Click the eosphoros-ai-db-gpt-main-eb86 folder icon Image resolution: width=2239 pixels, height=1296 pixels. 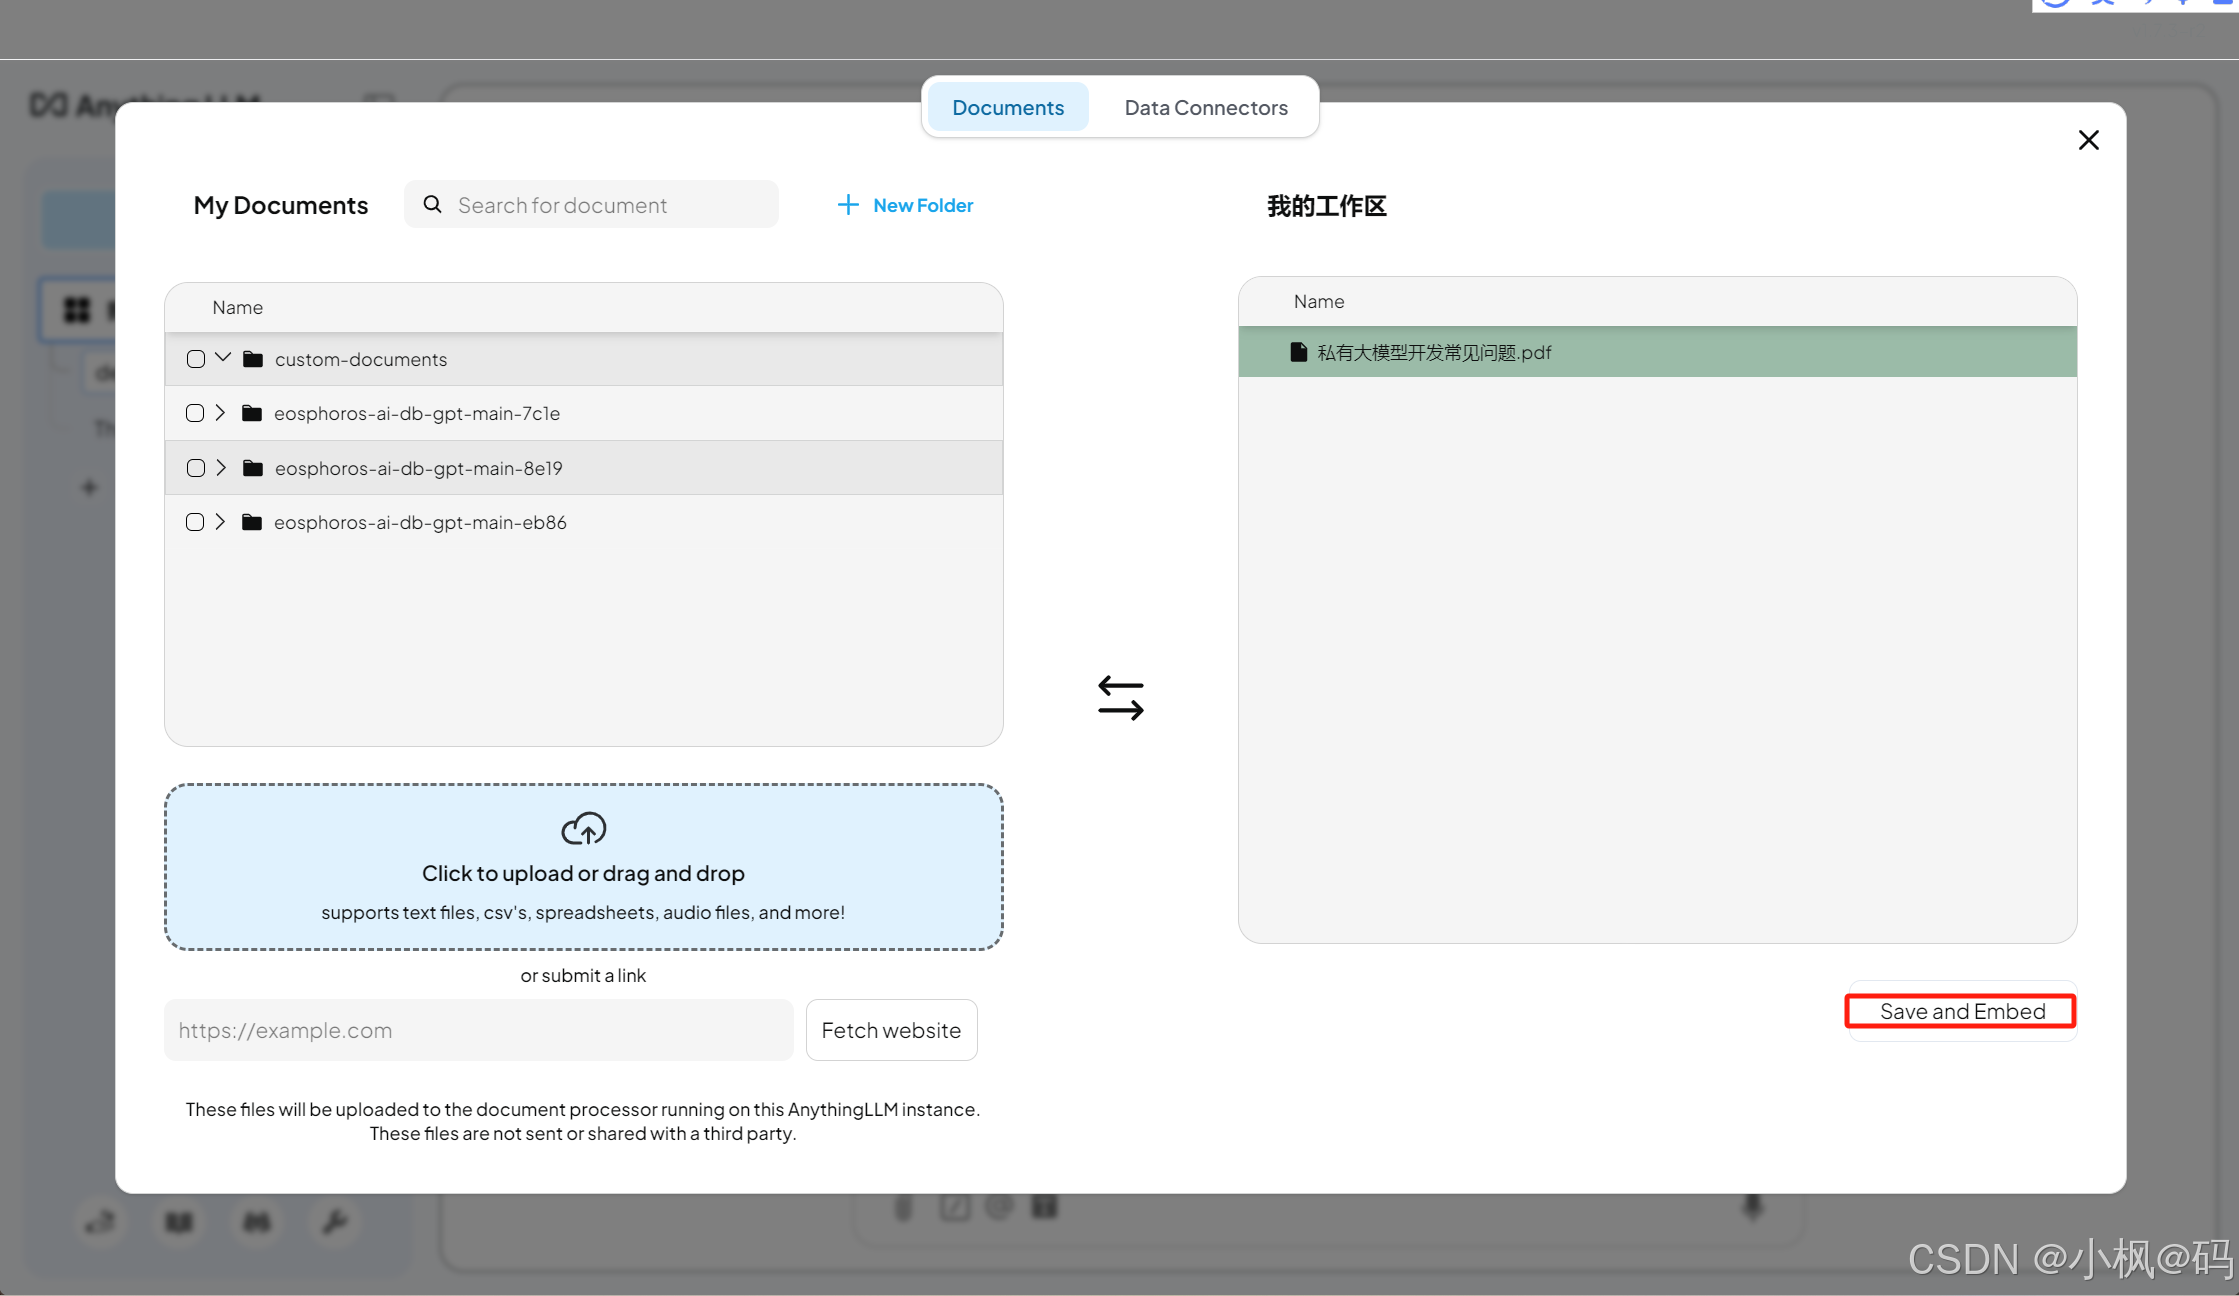252,522
